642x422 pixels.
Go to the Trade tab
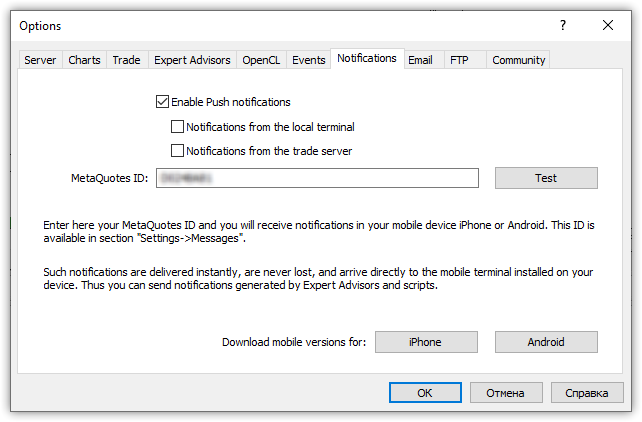pos(126,60)
